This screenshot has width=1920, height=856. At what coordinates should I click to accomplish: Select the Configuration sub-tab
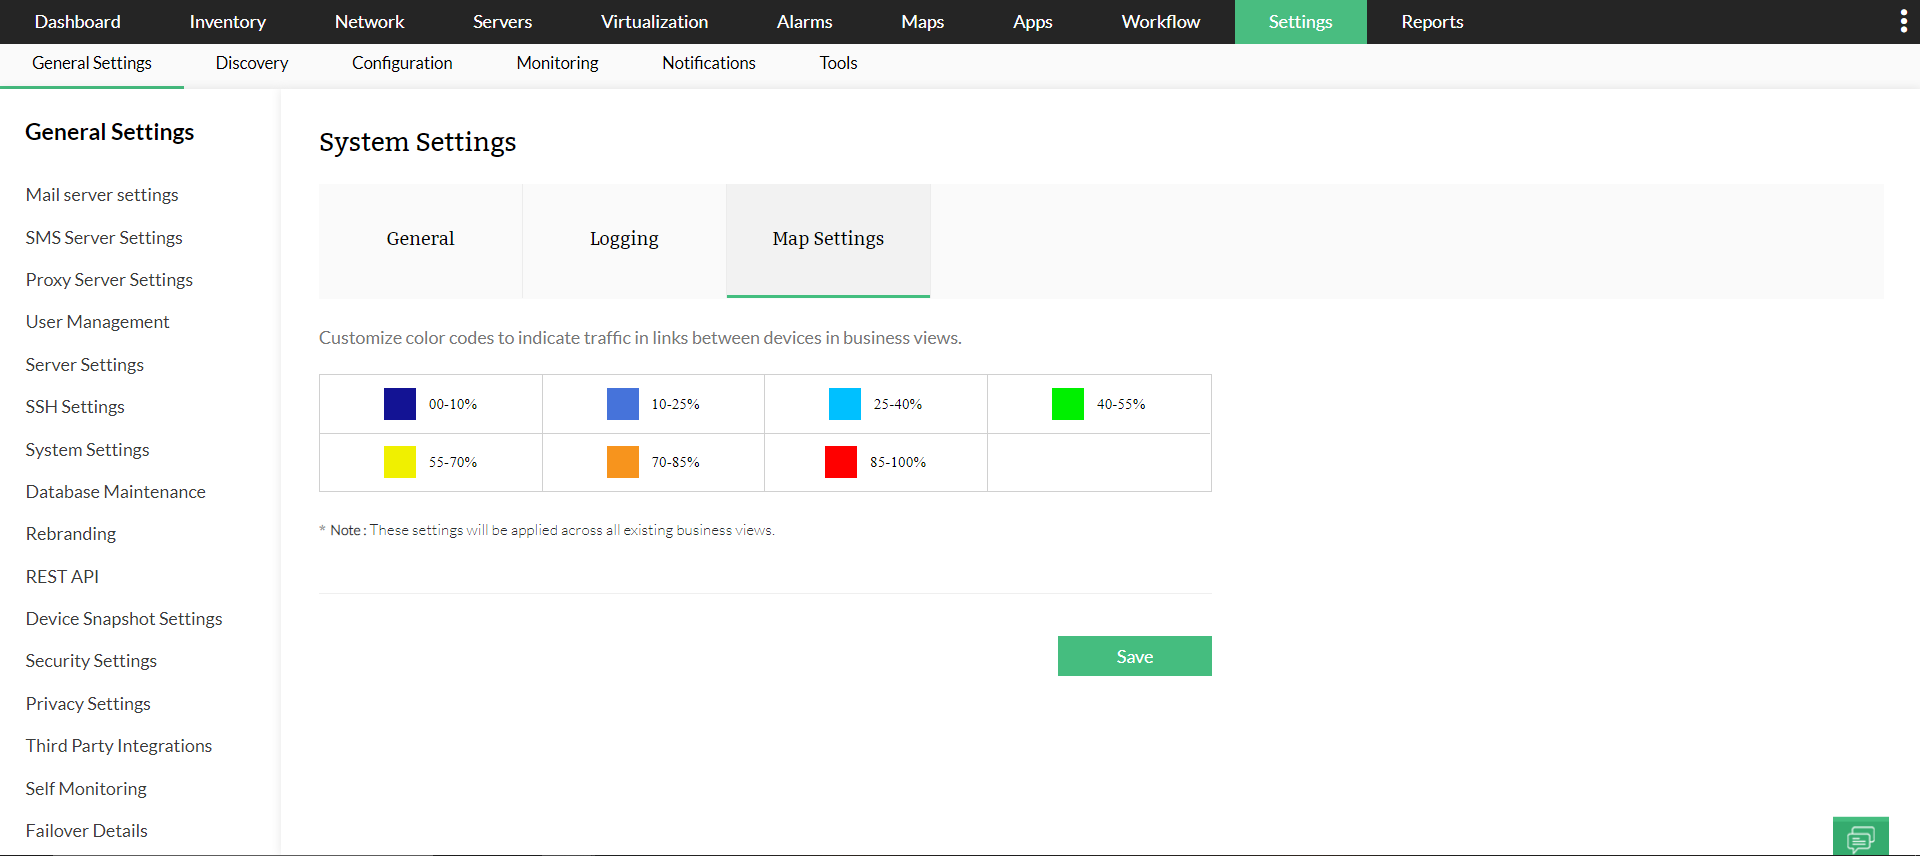coord(402,63)
